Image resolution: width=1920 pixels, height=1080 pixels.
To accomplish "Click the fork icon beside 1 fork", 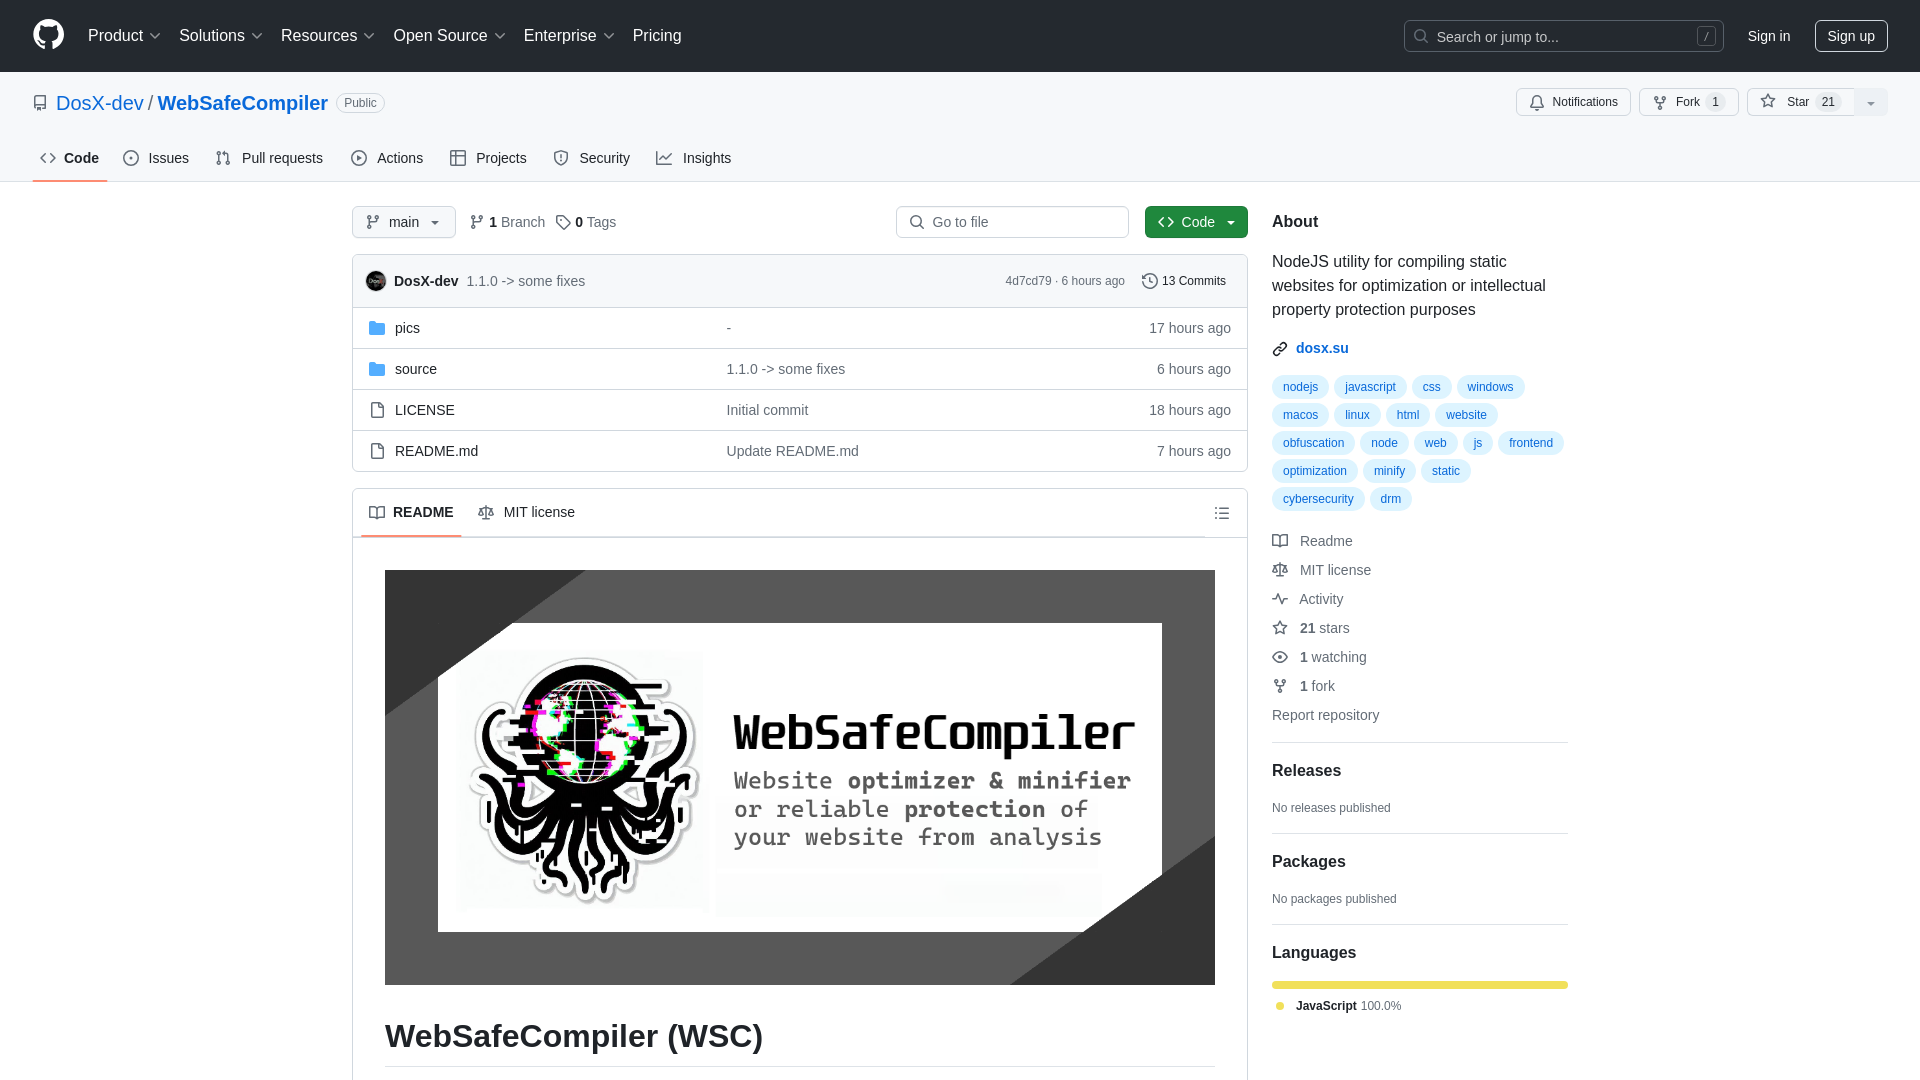I will click(x=1280, y=686).
